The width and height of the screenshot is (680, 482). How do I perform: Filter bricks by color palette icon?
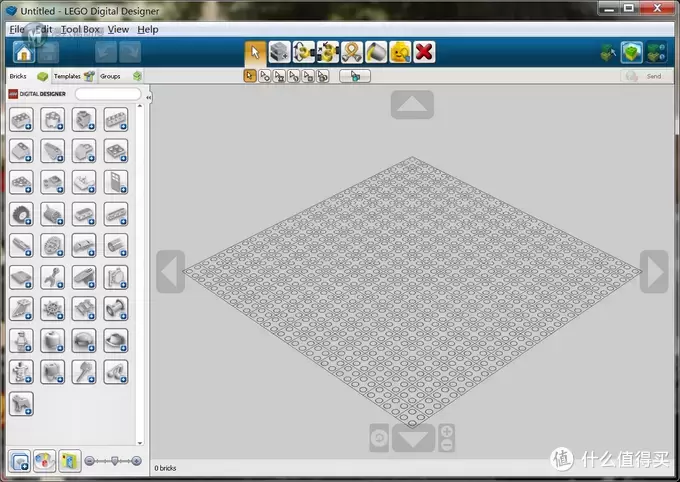(45, 461)
